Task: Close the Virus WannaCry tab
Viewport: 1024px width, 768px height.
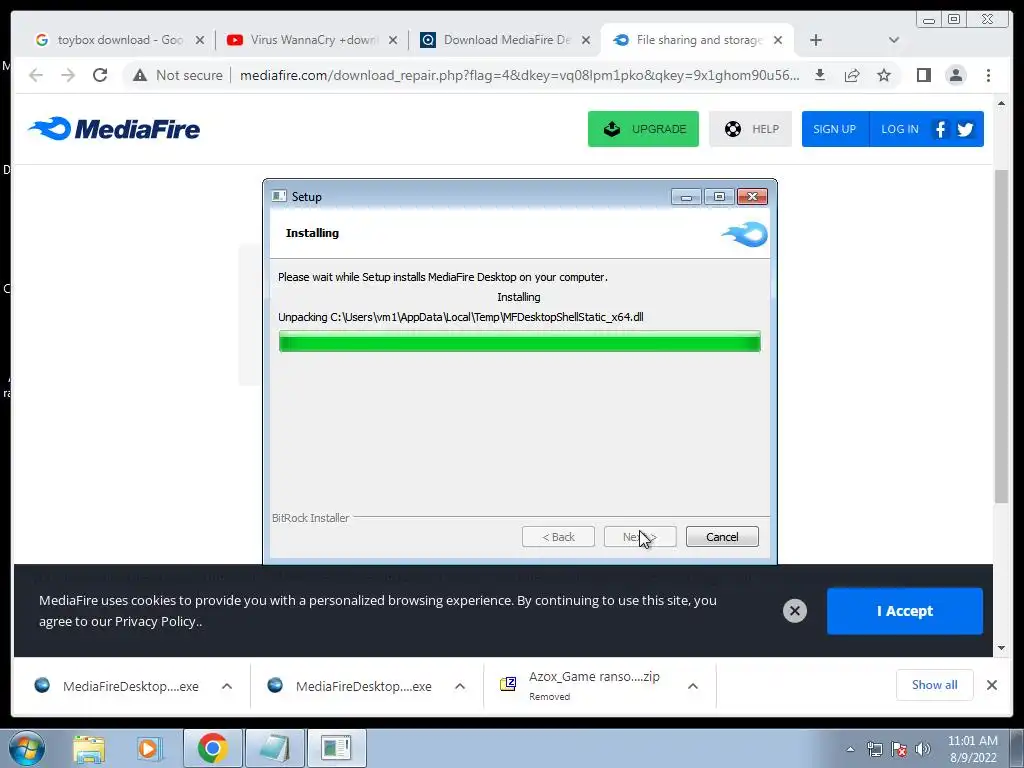Action: click(392, 40)
